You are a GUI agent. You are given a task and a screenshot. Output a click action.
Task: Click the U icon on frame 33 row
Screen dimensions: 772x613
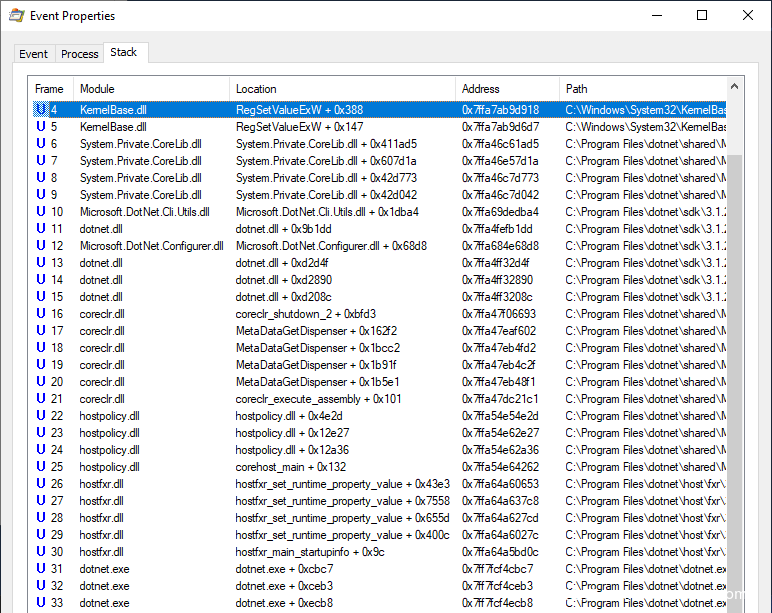click(40, 603)
